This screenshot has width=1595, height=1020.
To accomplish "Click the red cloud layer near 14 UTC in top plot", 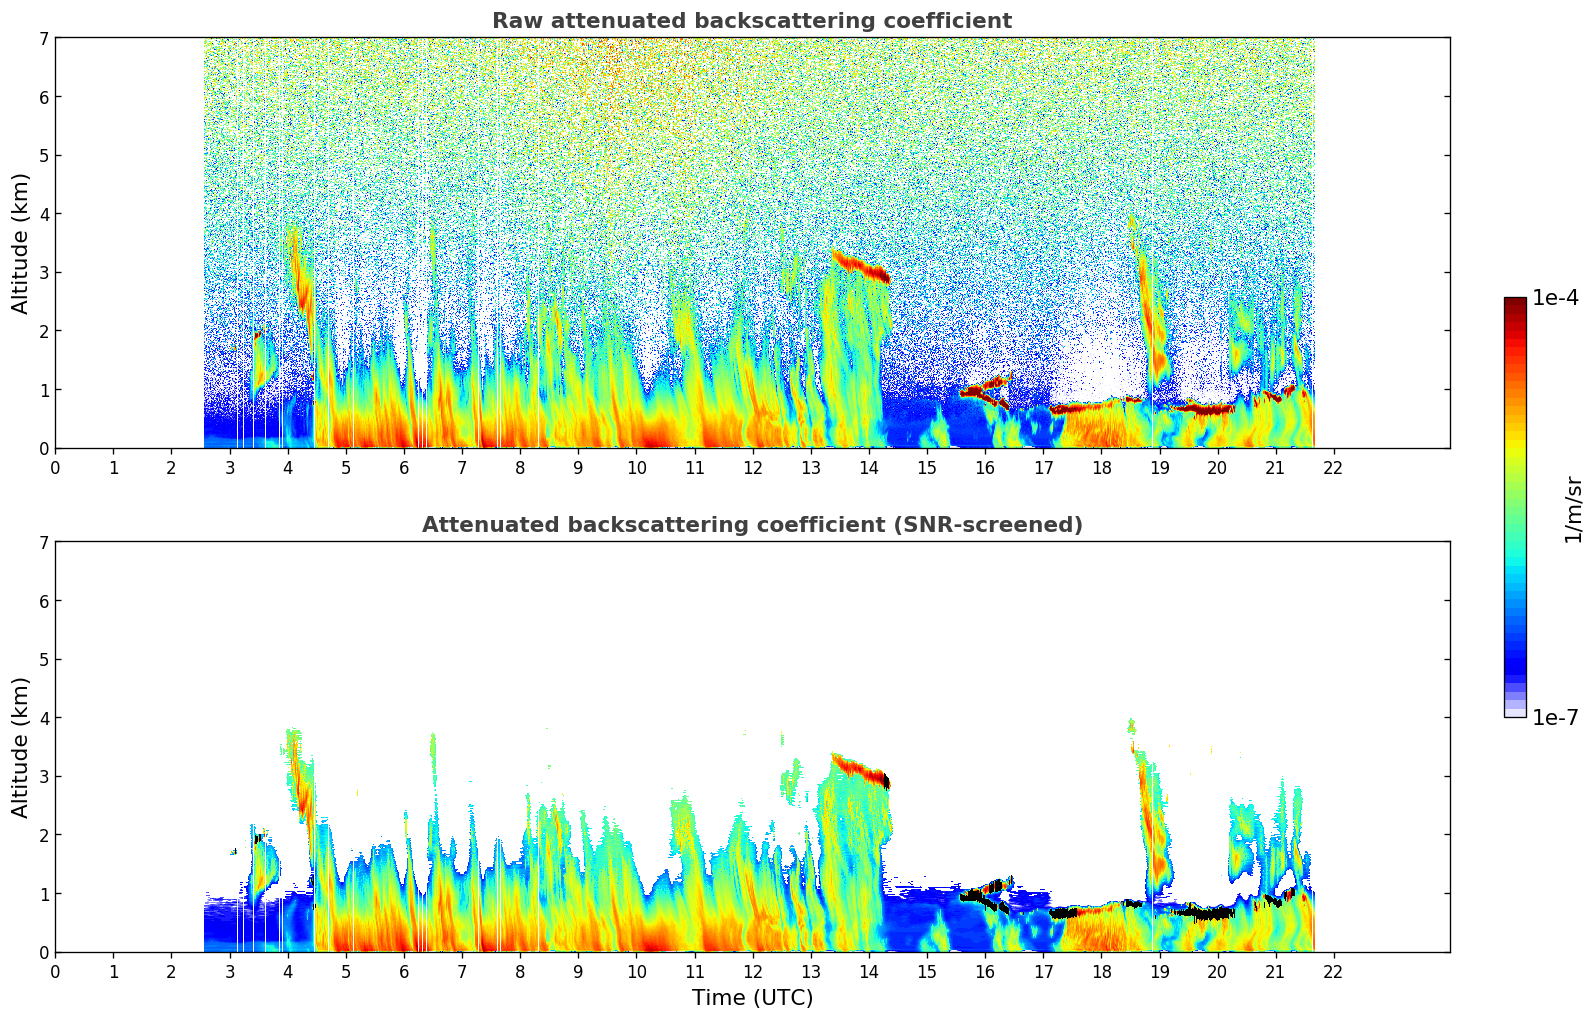I will coord(860,267).
